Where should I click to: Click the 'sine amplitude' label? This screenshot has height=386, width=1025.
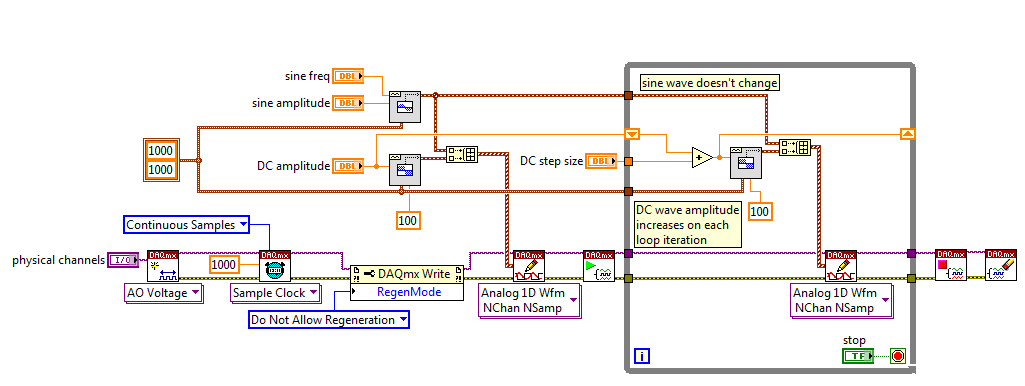291,103
